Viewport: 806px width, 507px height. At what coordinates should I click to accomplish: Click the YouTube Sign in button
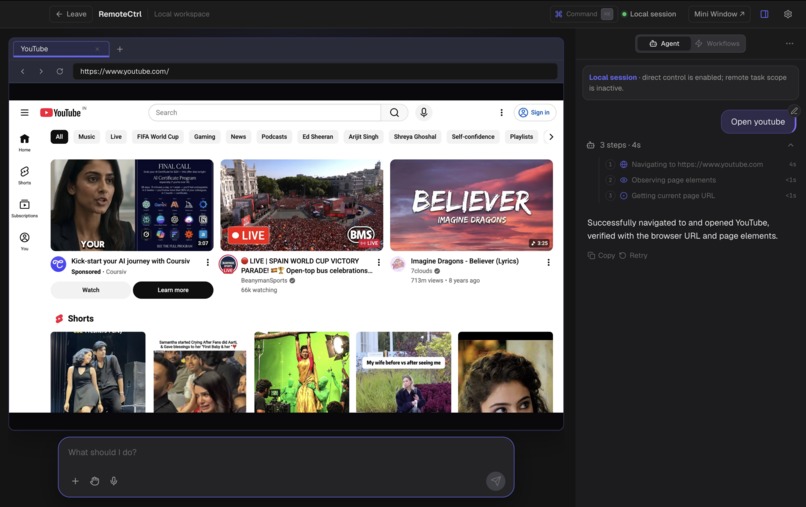coord(535,113)
